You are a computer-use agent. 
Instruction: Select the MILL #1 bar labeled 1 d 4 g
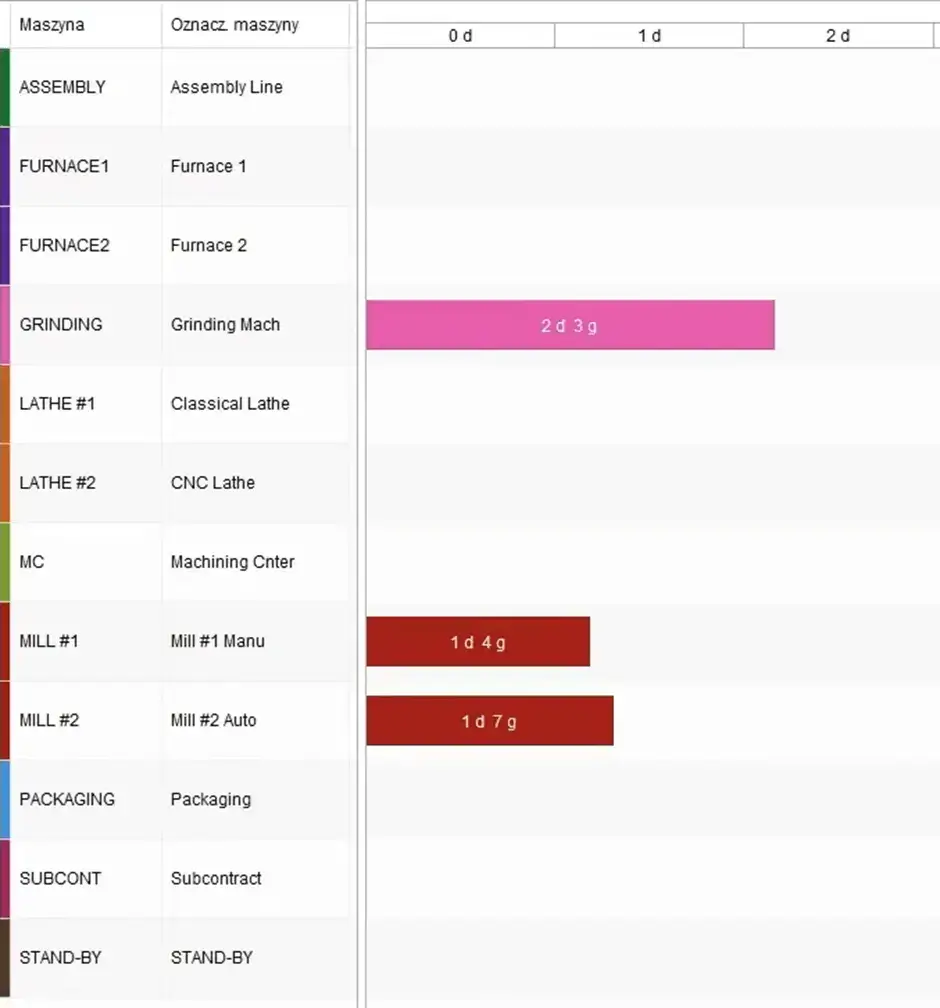coord(478,642)
